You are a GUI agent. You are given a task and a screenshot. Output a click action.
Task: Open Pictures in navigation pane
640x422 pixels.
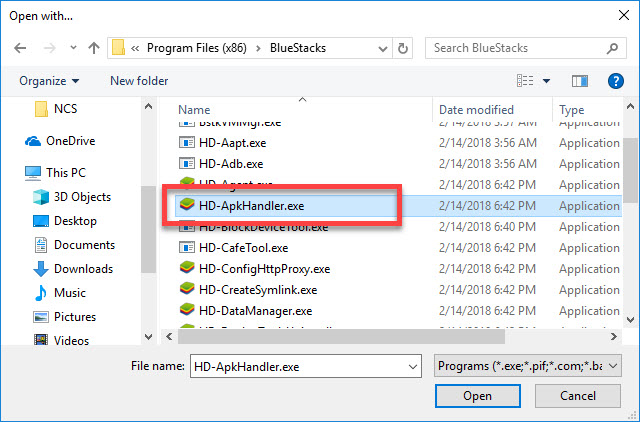[64, 317]
